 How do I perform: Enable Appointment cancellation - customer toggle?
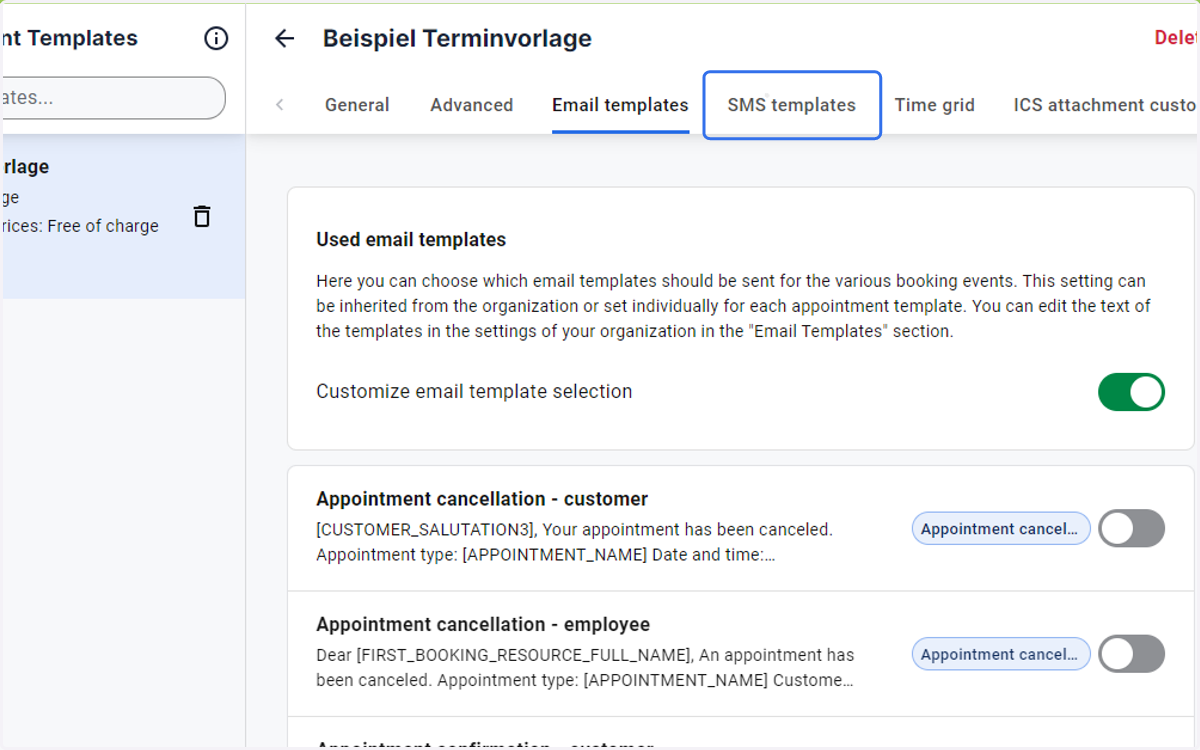coord(1132,529)
